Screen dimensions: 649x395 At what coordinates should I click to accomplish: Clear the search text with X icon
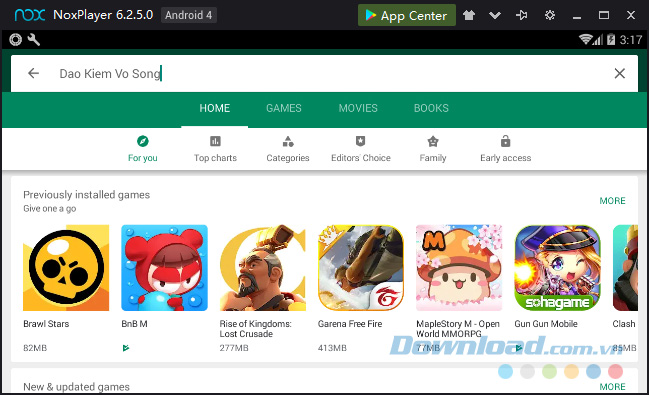point(620,73)
